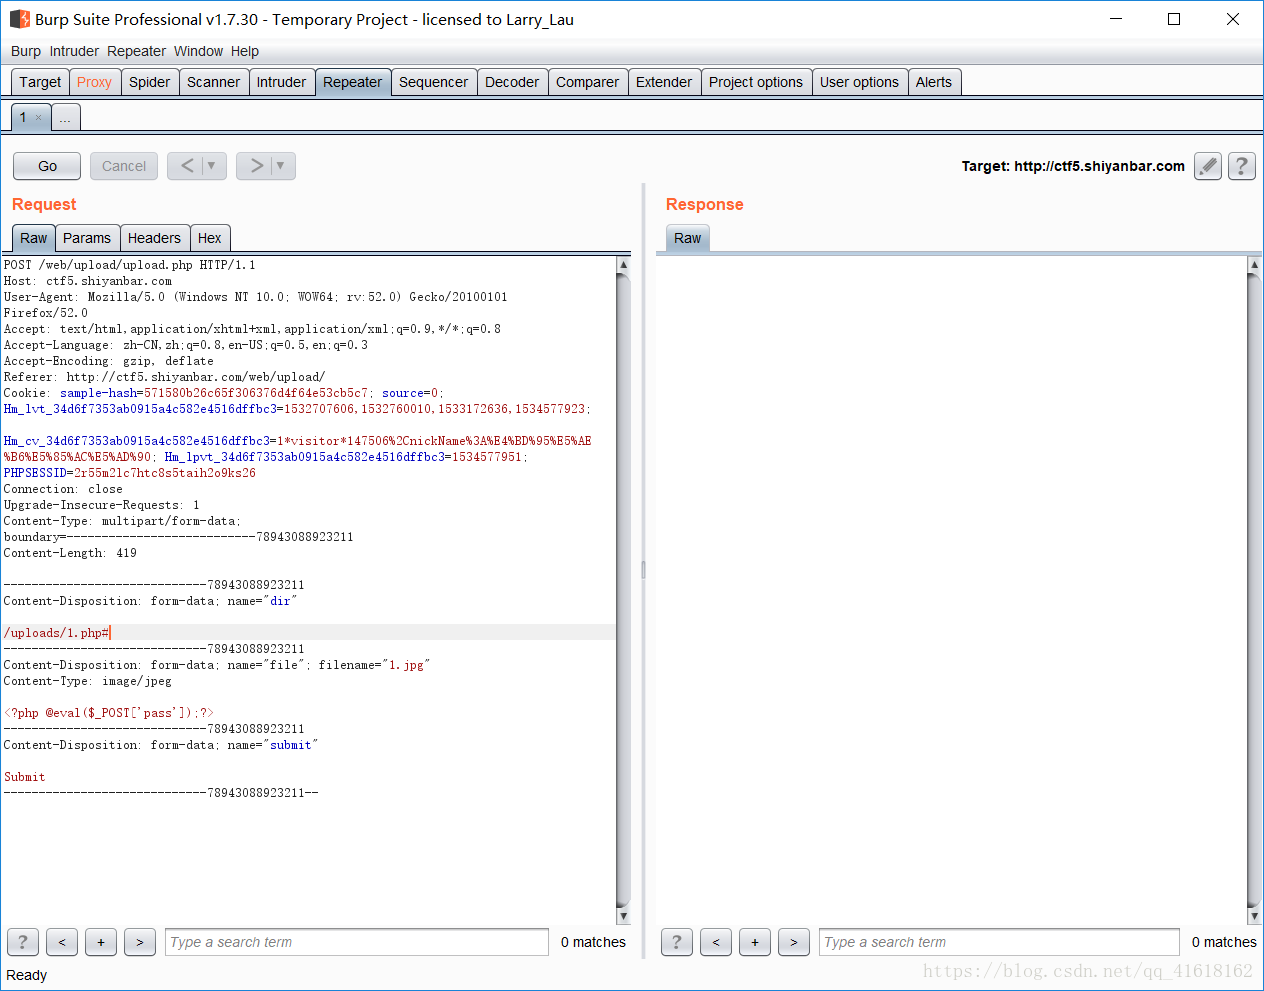The height and width of the screenshot is (991, 1264).
Task: Switch to the Intruder tool tab
Action: click(x=281, y=82)
